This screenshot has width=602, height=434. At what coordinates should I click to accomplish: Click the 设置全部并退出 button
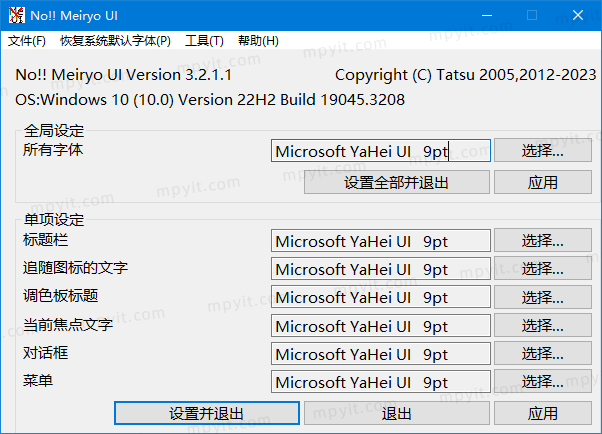coord(397,182)
